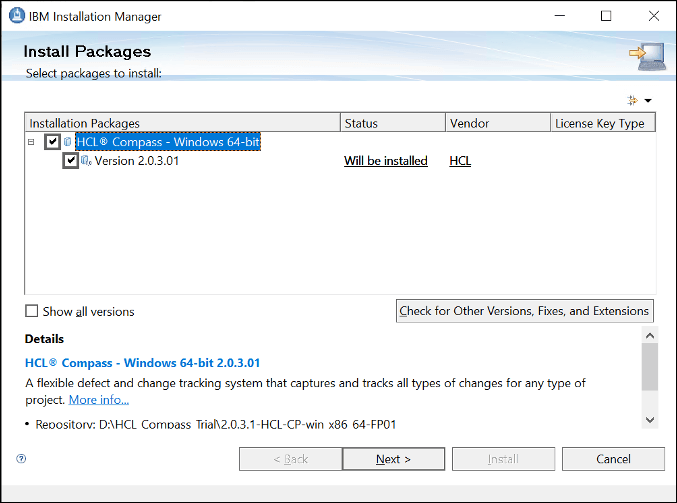Image resolution: width=677 pixels, height=503 pixels.
Task: Click the 'Will be installed' status text
Action: [386, 161]
